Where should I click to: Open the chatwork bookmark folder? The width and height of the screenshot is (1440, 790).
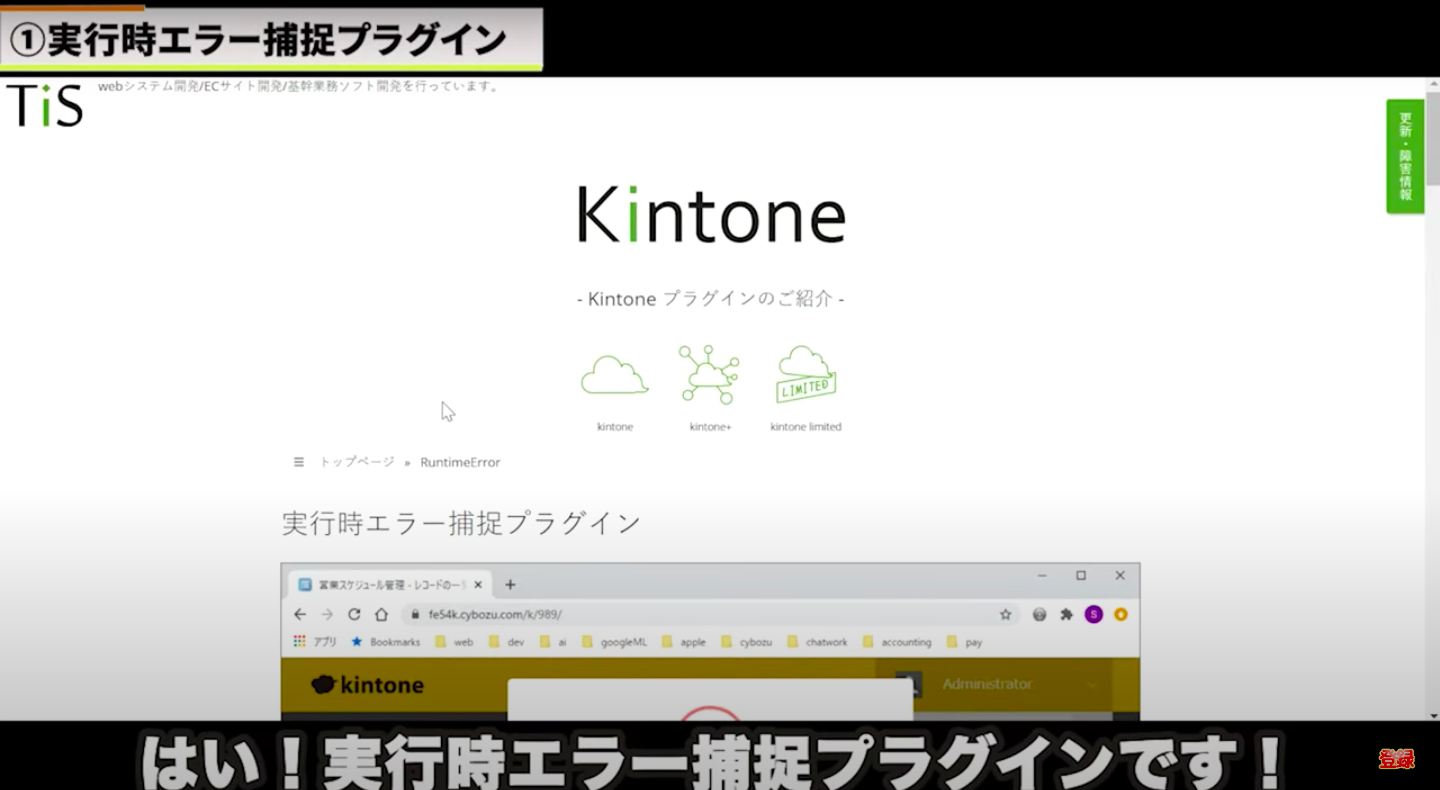tap(818, 642)
